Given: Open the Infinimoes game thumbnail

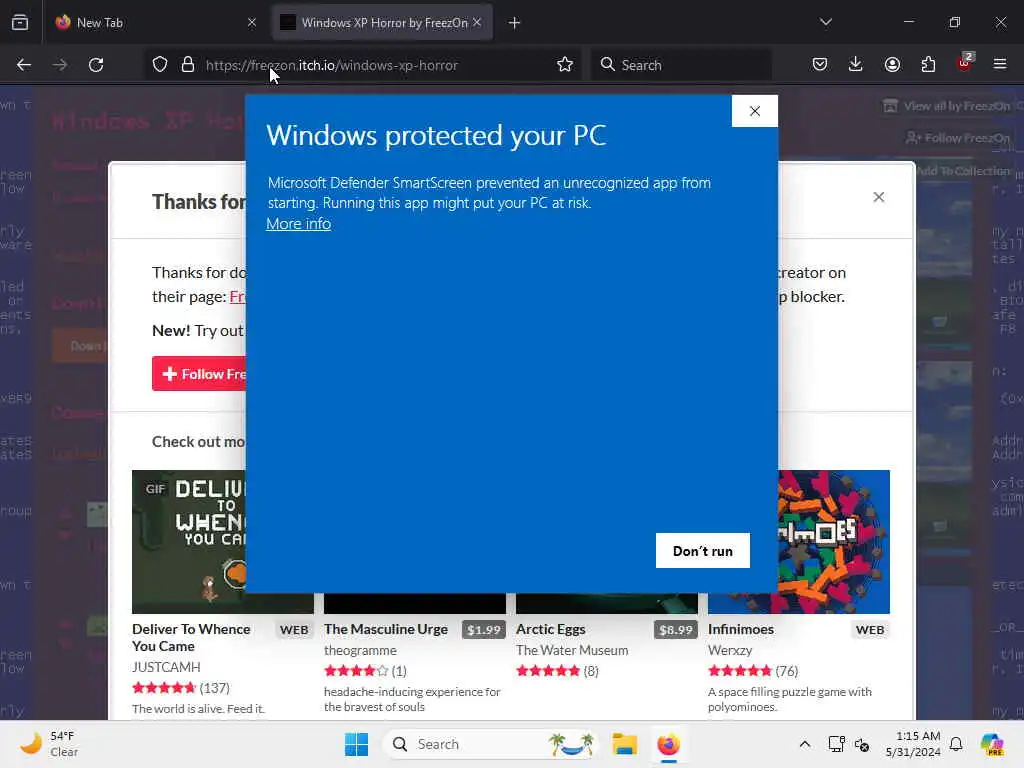Looking at the screenshot, I should point(834,541).
